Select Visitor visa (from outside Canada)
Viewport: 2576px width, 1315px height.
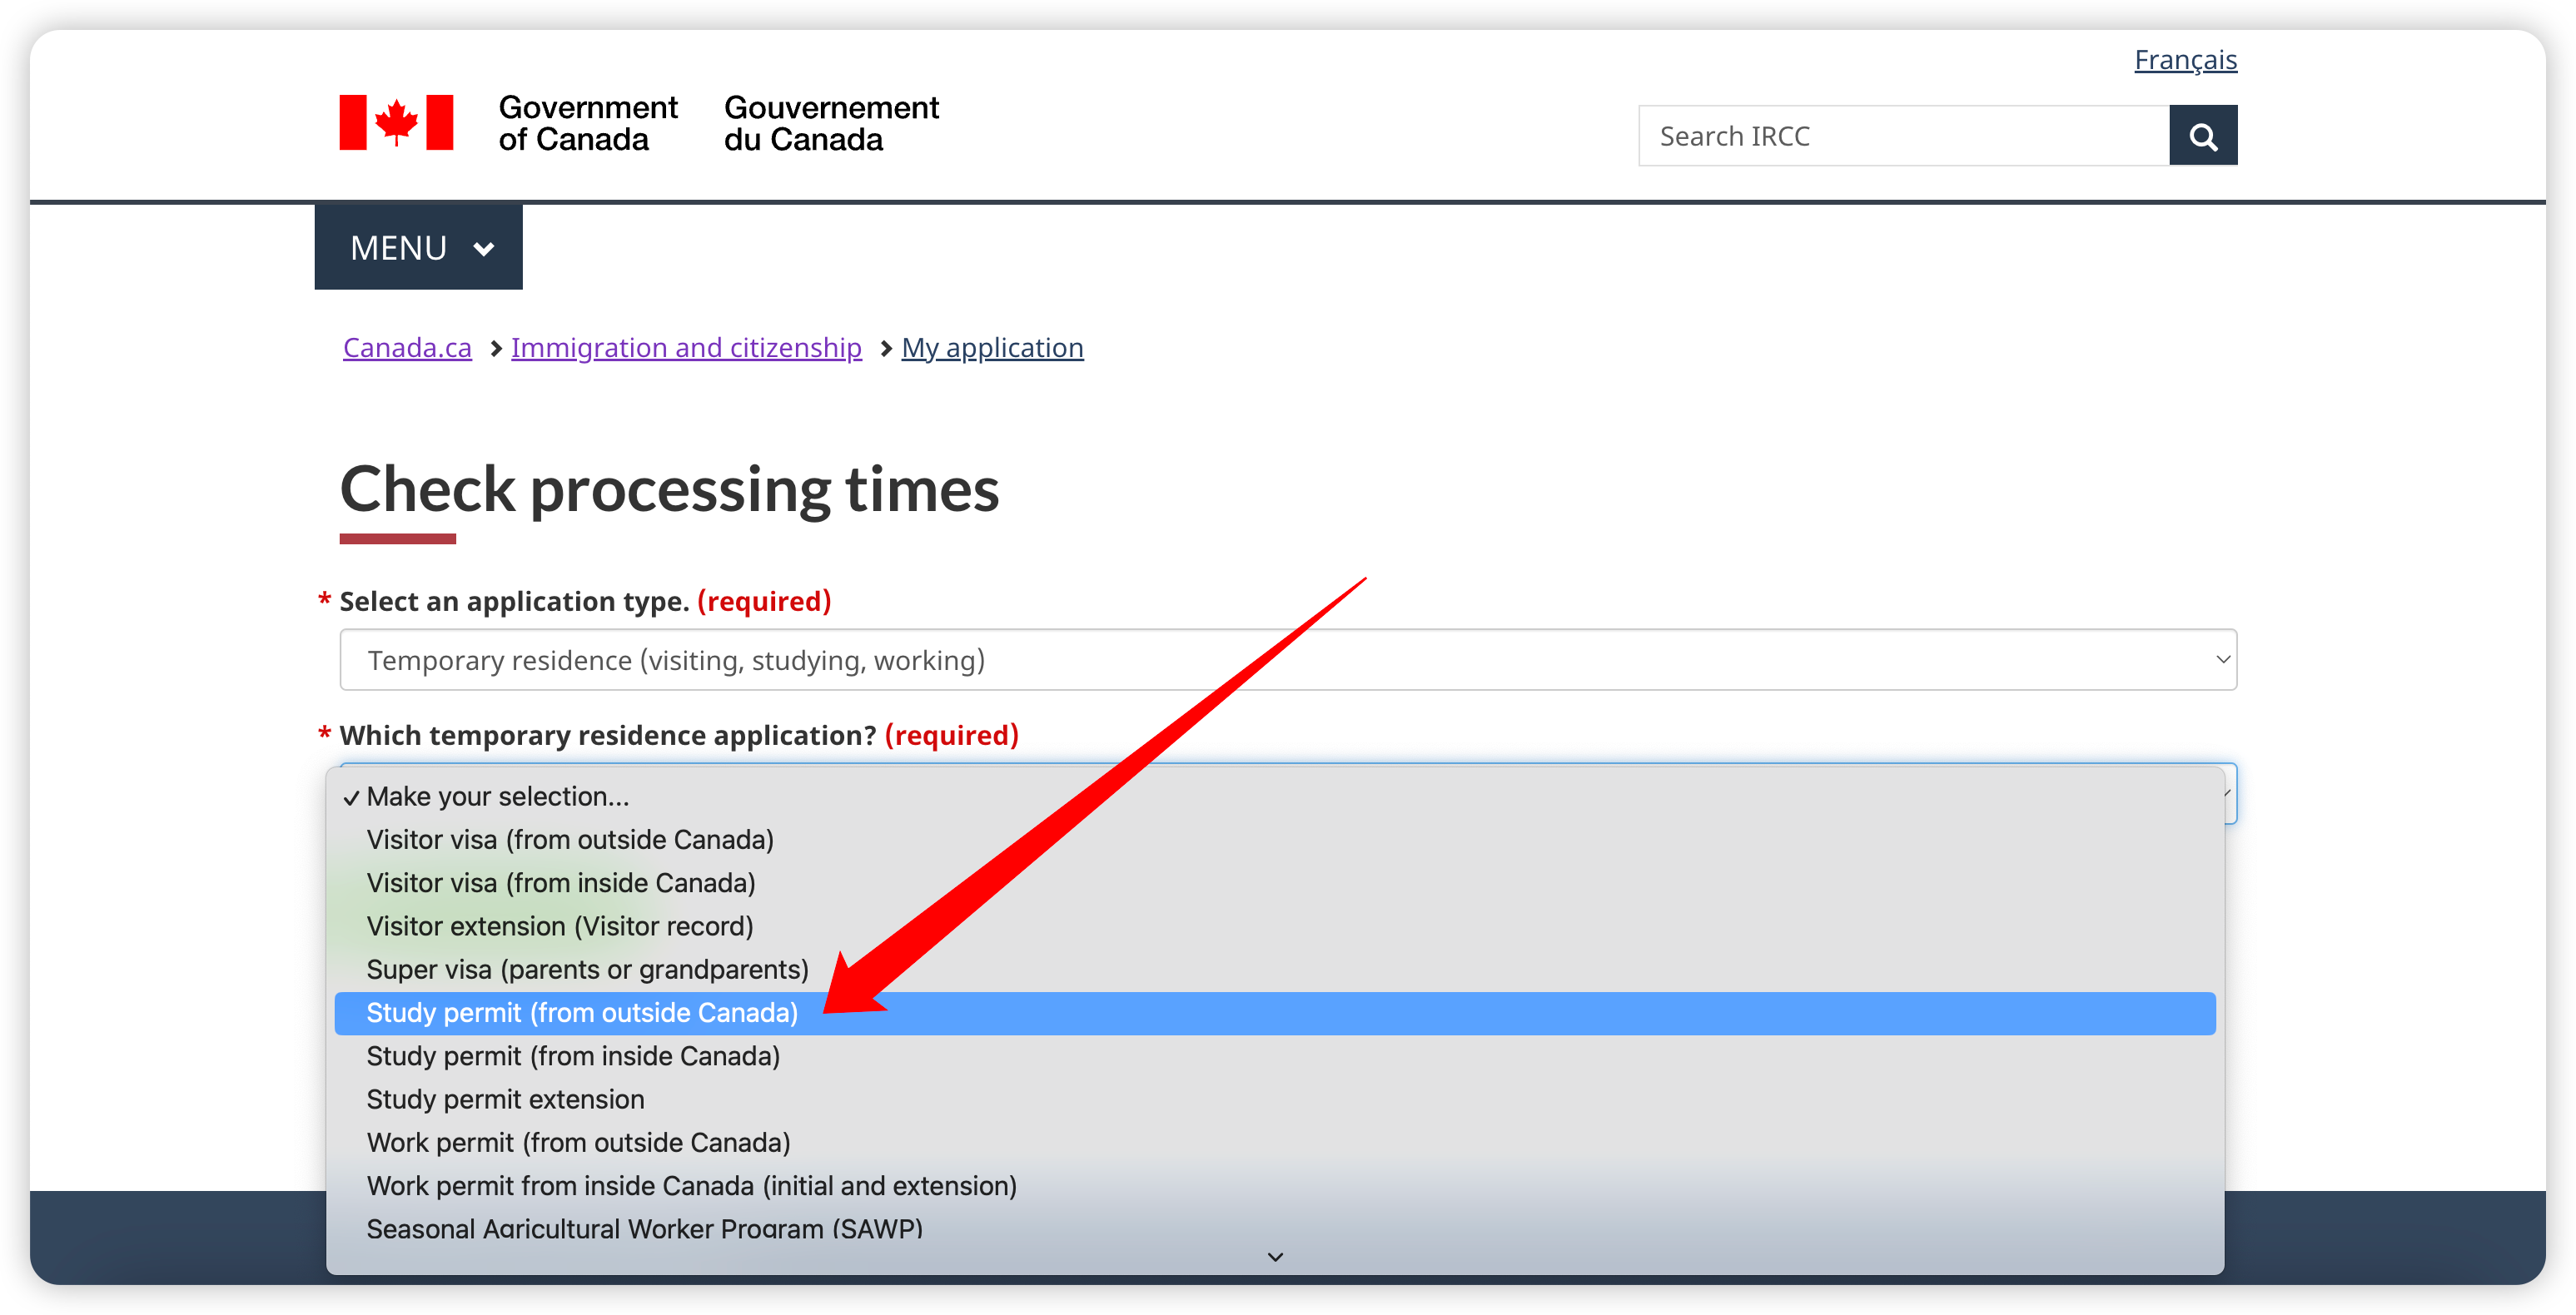click(1275, 839)
